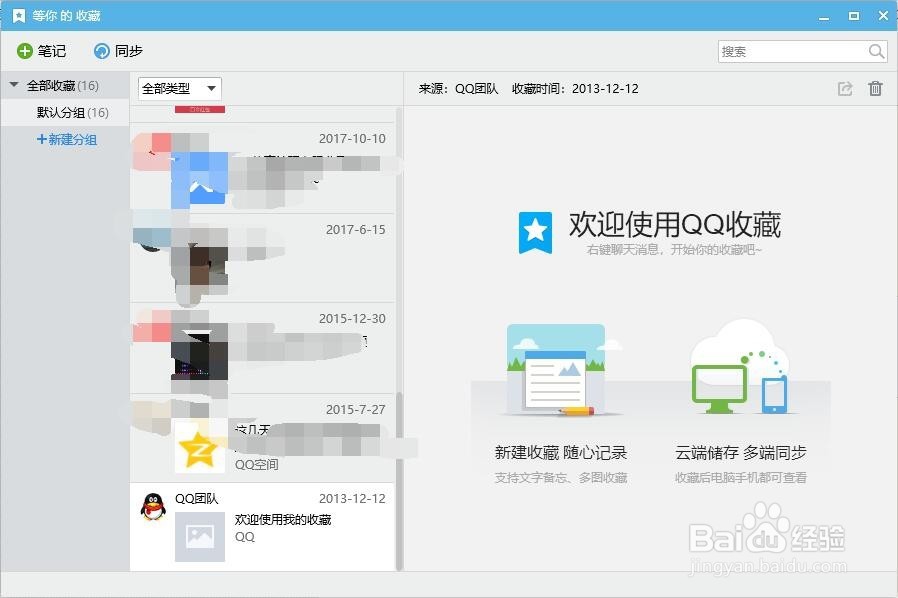Image resolution: width=898 pixels, height=598 pixels.
Task: Click the QQ penguin avatar
Action: coord(153,506)
